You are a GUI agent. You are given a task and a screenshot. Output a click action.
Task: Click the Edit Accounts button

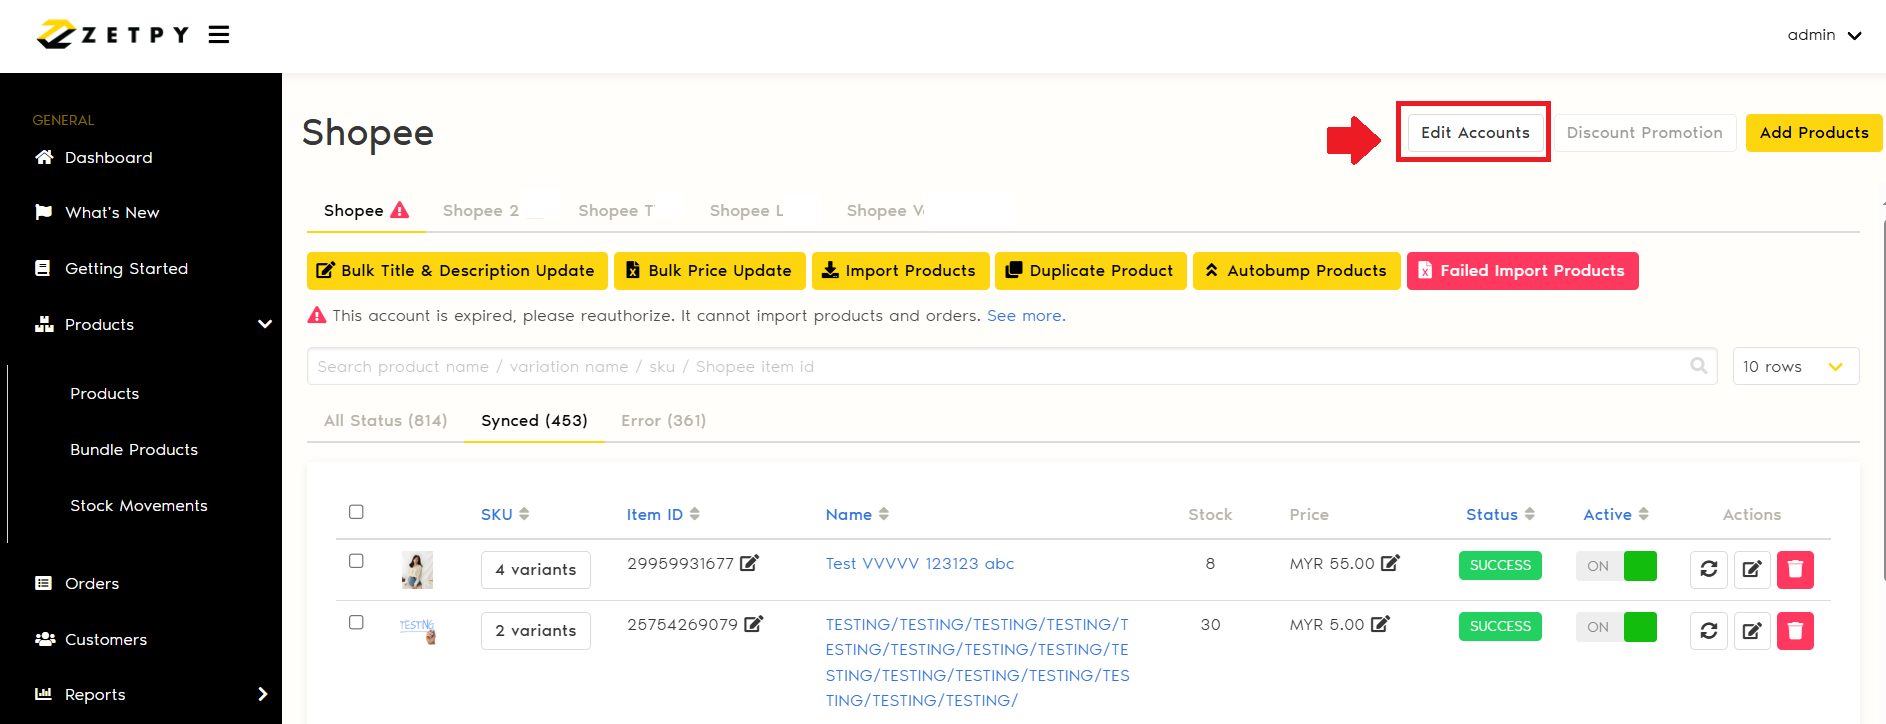(x=1475, y=133)
